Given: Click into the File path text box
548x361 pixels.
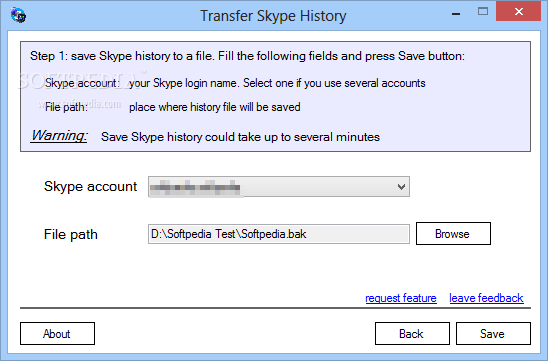Looking at the screenshot, I should tap(279, 234).
